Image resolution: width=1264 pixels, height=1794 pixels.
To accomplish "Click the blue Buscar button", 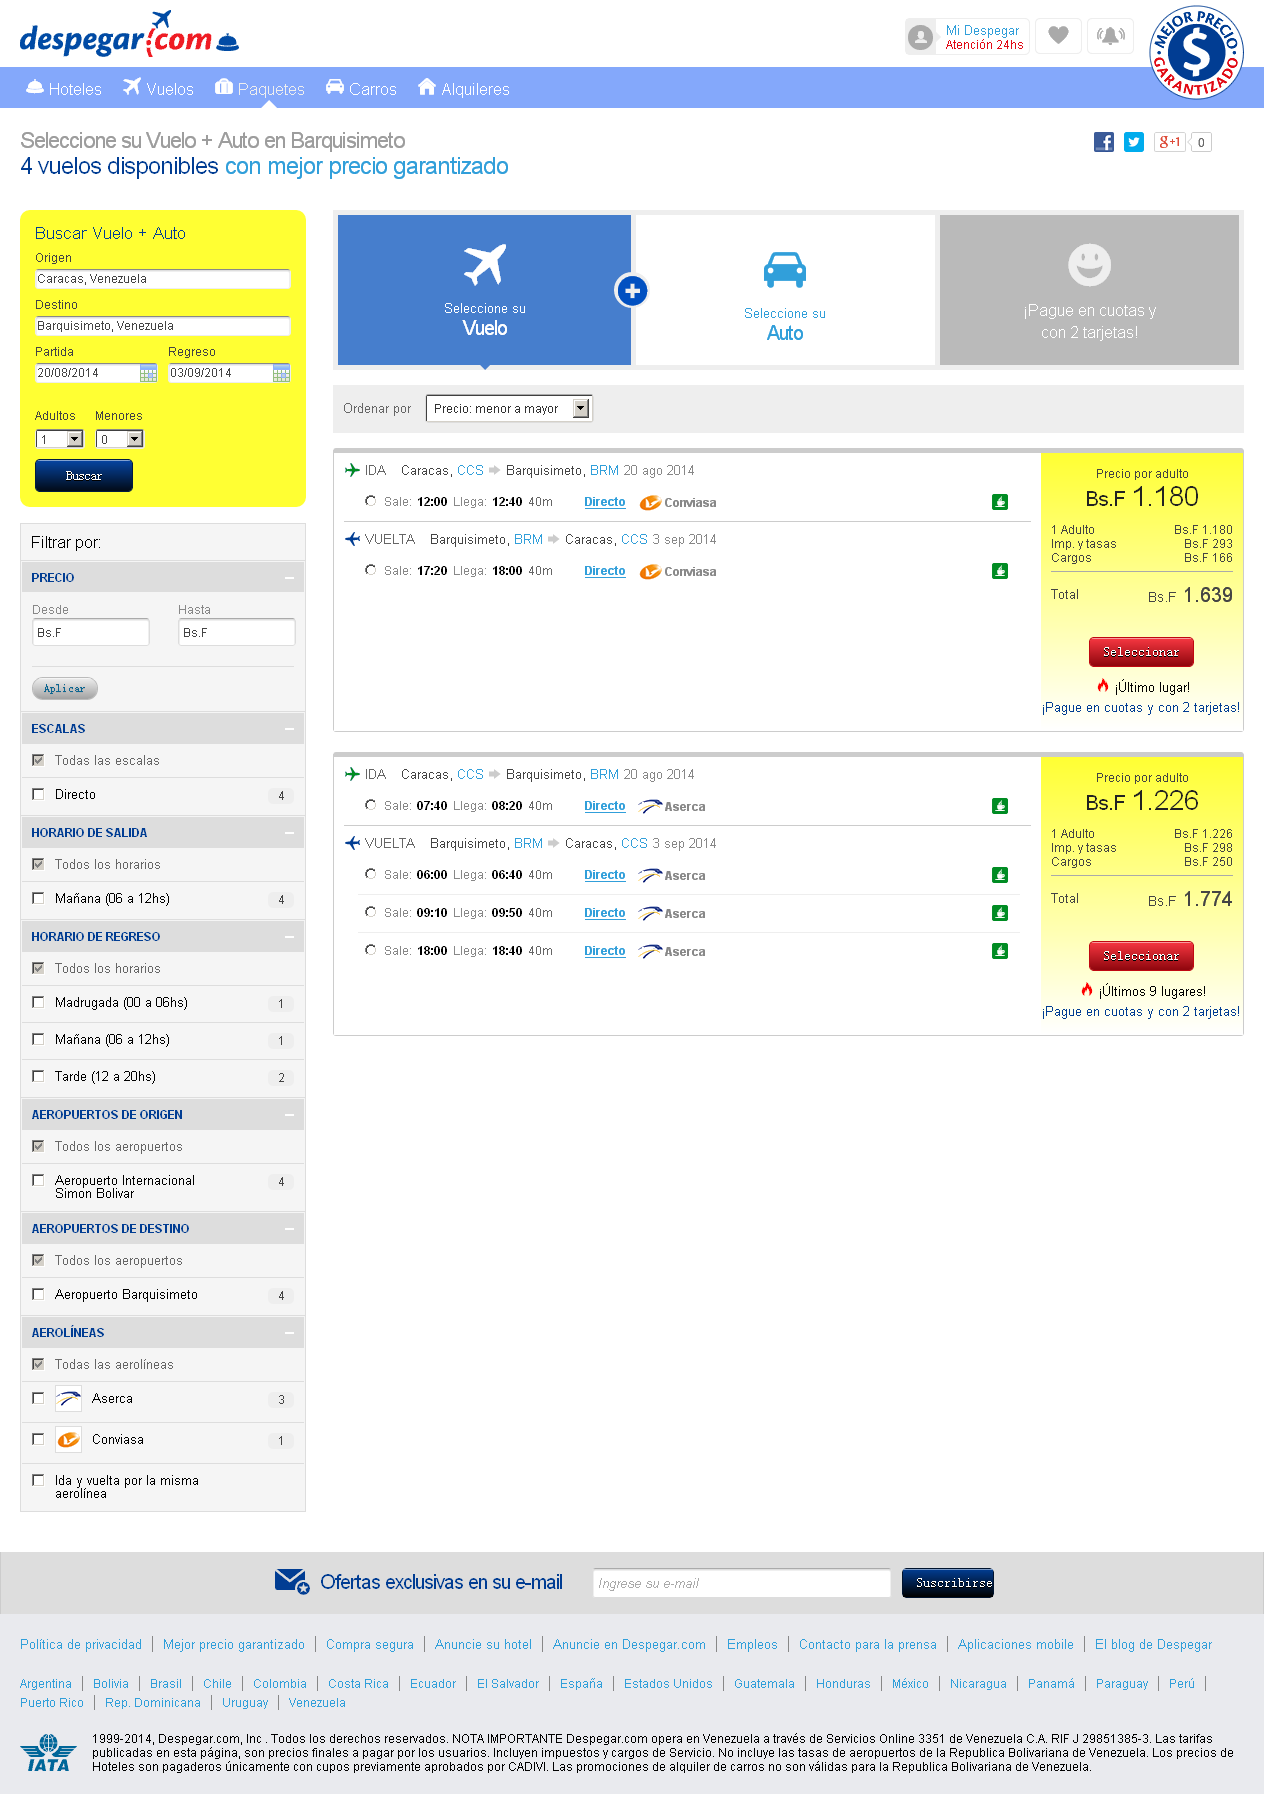I will pos(84,476).
